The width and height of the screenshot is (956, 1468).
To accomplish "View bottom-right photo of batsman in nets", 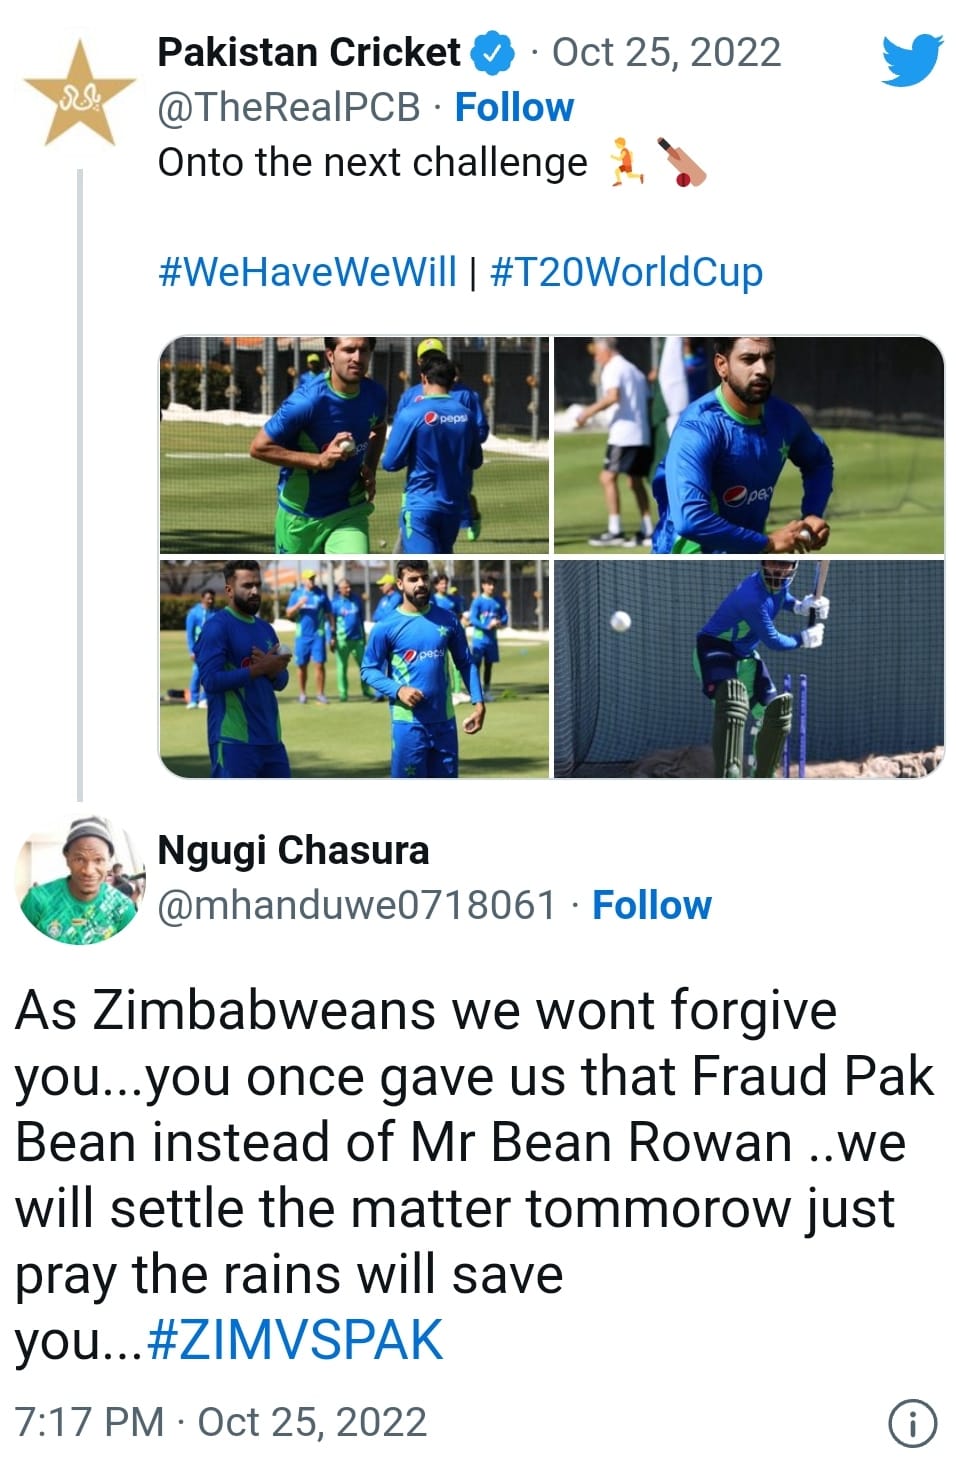I will [749, 668].
